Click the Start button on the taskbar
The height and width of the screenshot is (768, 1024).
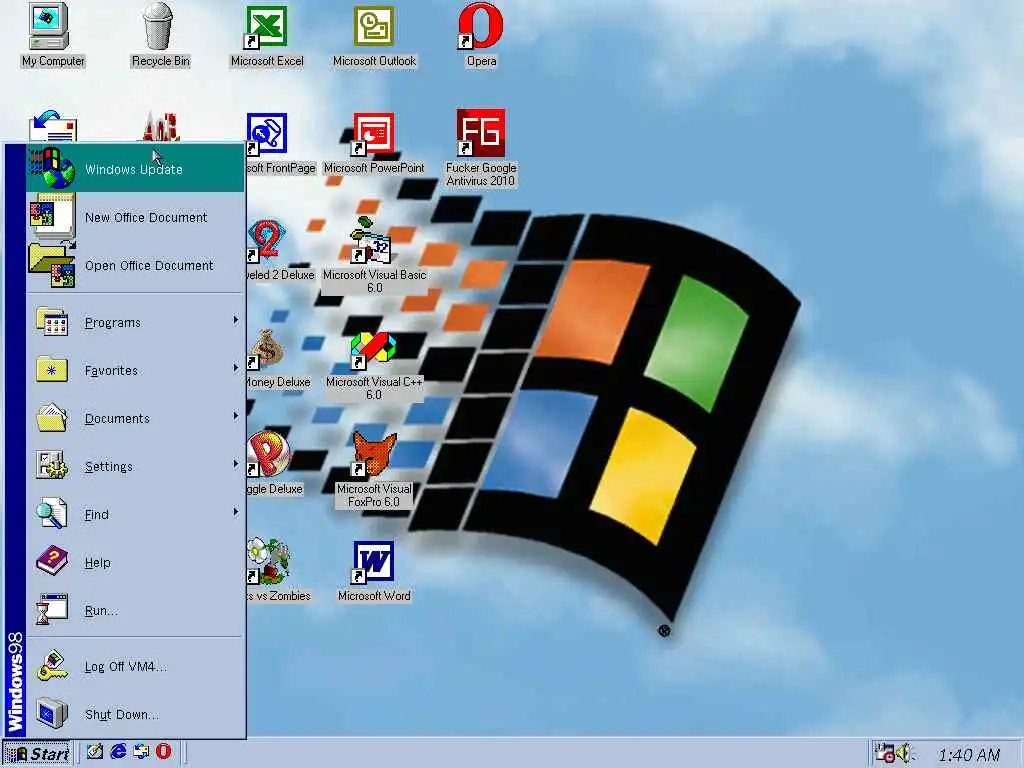[x=37, y=754]
